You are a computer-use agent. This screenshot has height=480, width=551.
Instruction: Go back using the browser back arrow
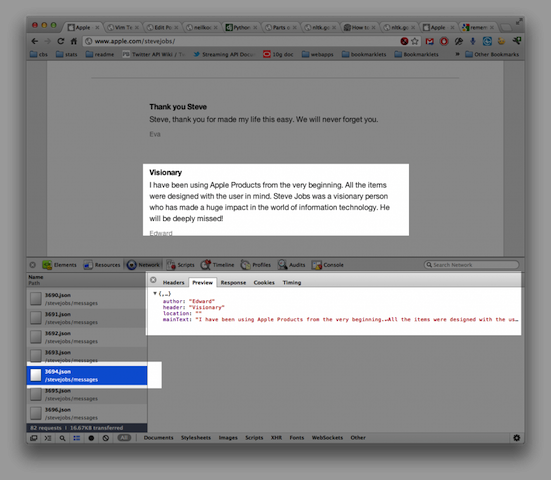tap(34, 41)
